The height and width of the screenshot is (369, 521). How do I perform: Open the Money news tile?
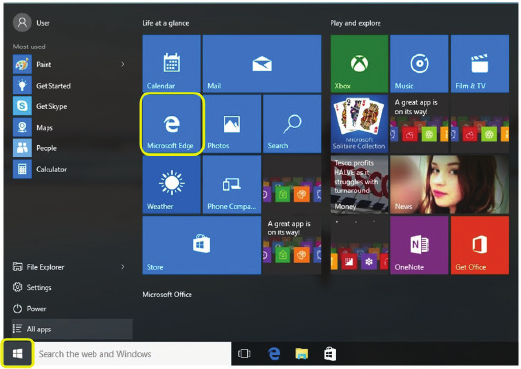359,184
